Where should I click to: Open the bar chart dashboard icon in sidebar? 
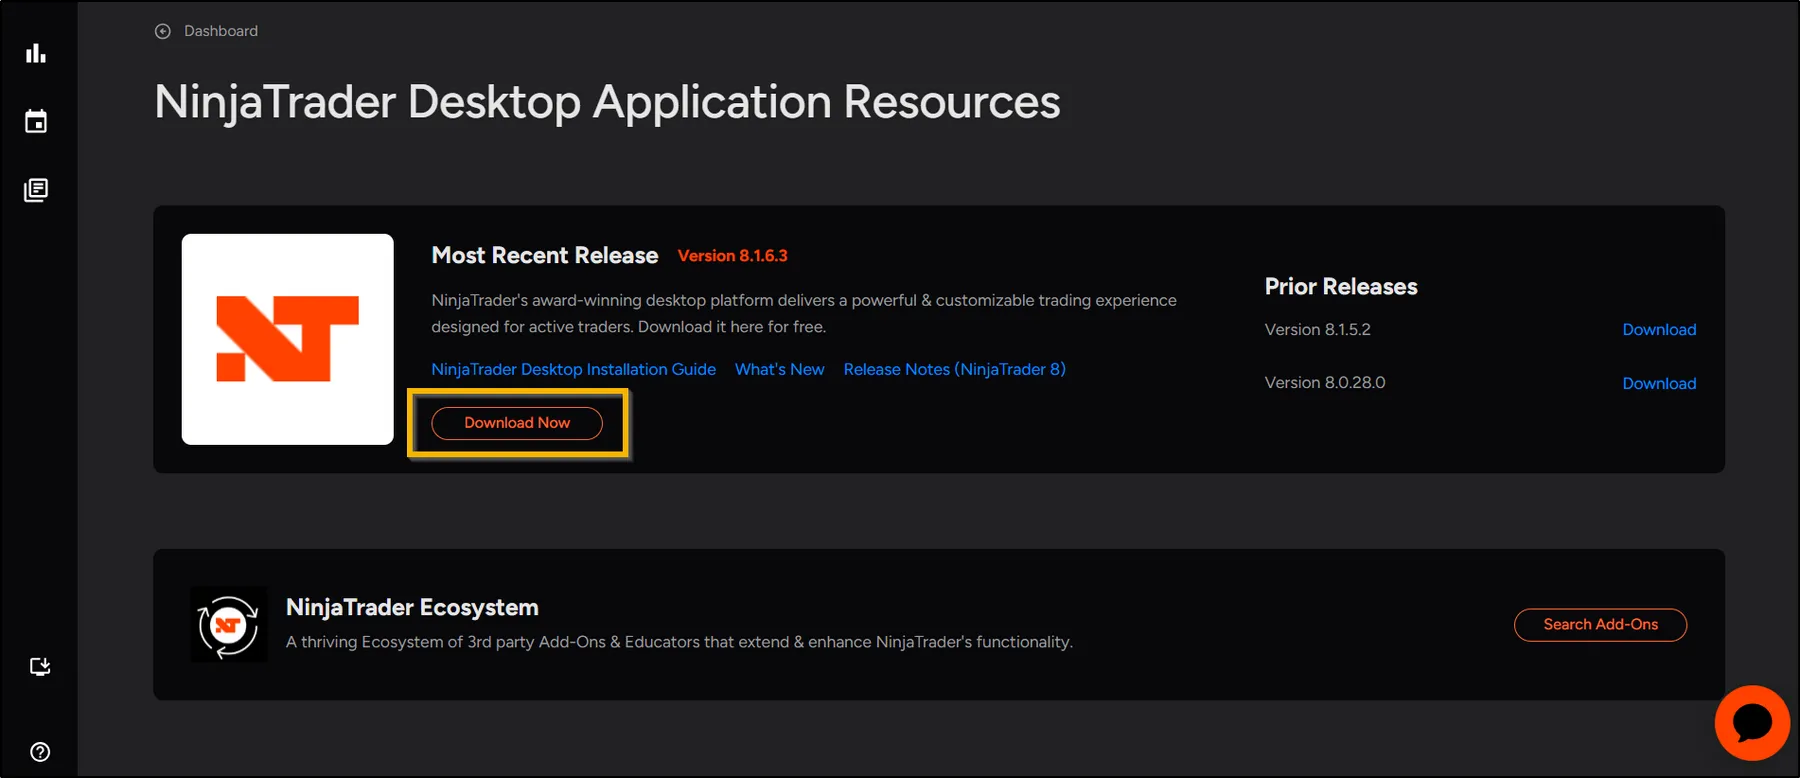coord(36,53)
